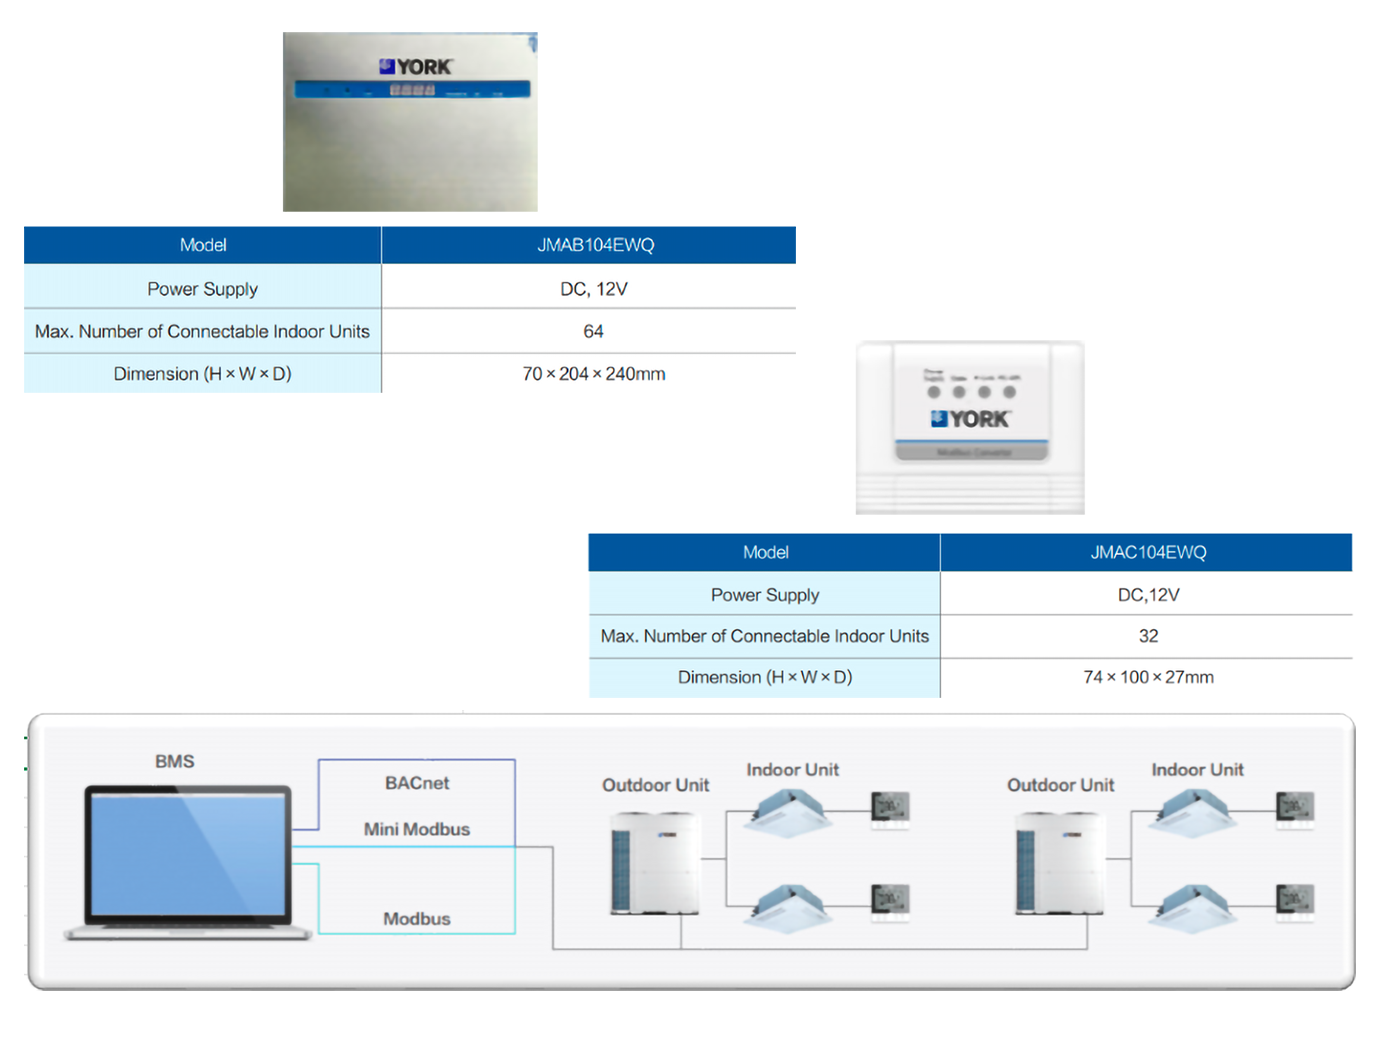Select the BACnet label in diagram
Image resolution: width=1380 pixels, height=1037 pixels.
[x=417, y=783]
